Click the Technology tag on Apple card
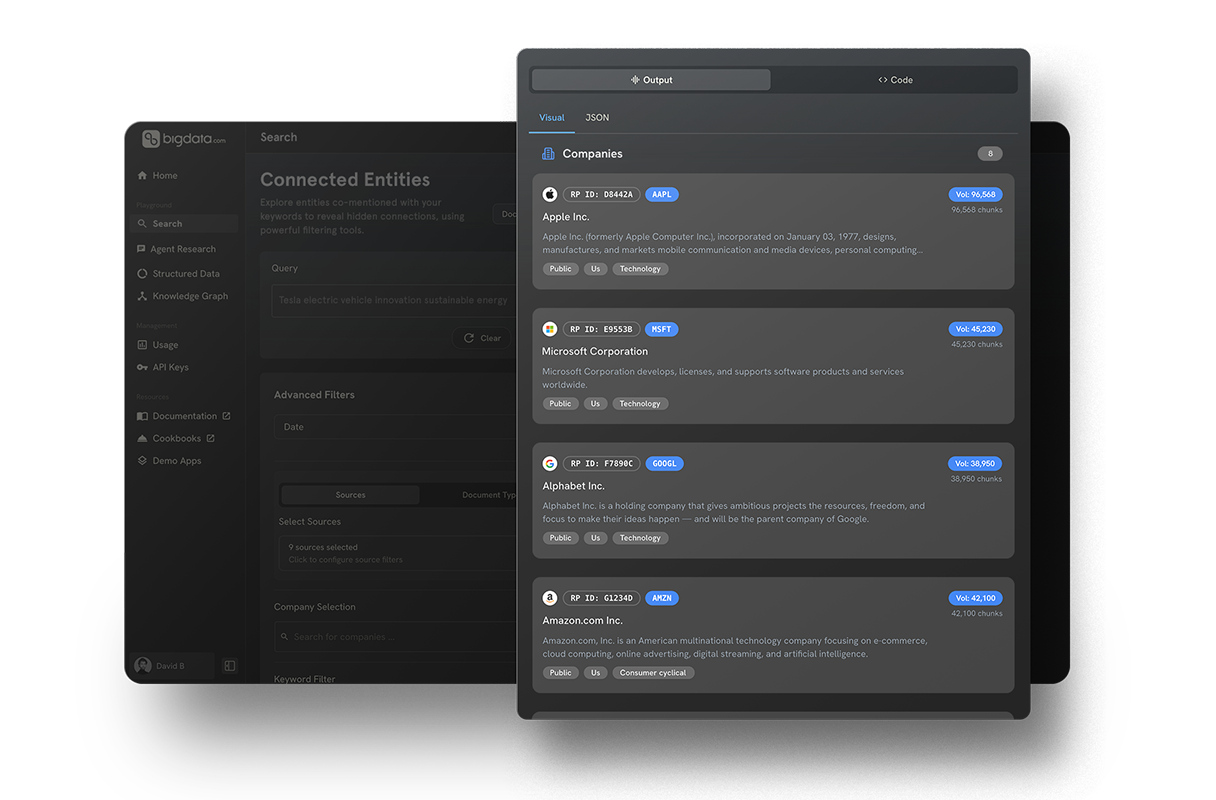The image size is (1216, 800). click(640, 269)
